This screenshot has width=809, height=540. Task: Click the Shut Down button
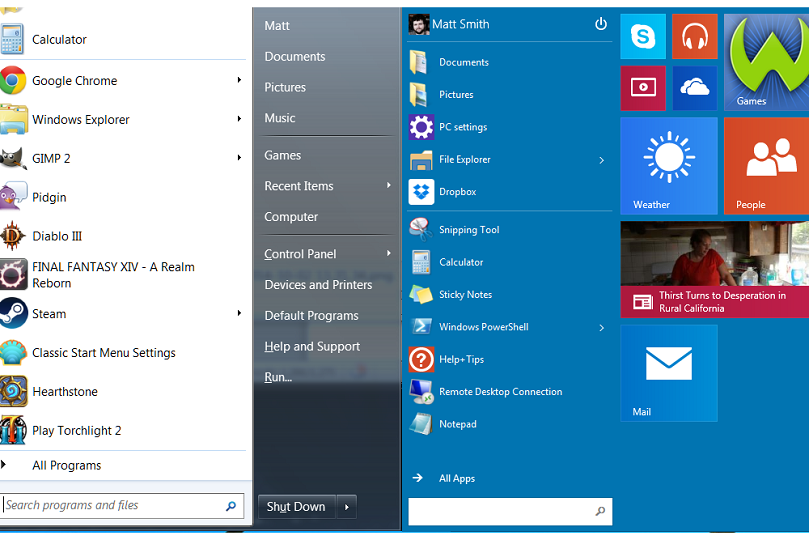pyautogui.click(x=296, y=507)
